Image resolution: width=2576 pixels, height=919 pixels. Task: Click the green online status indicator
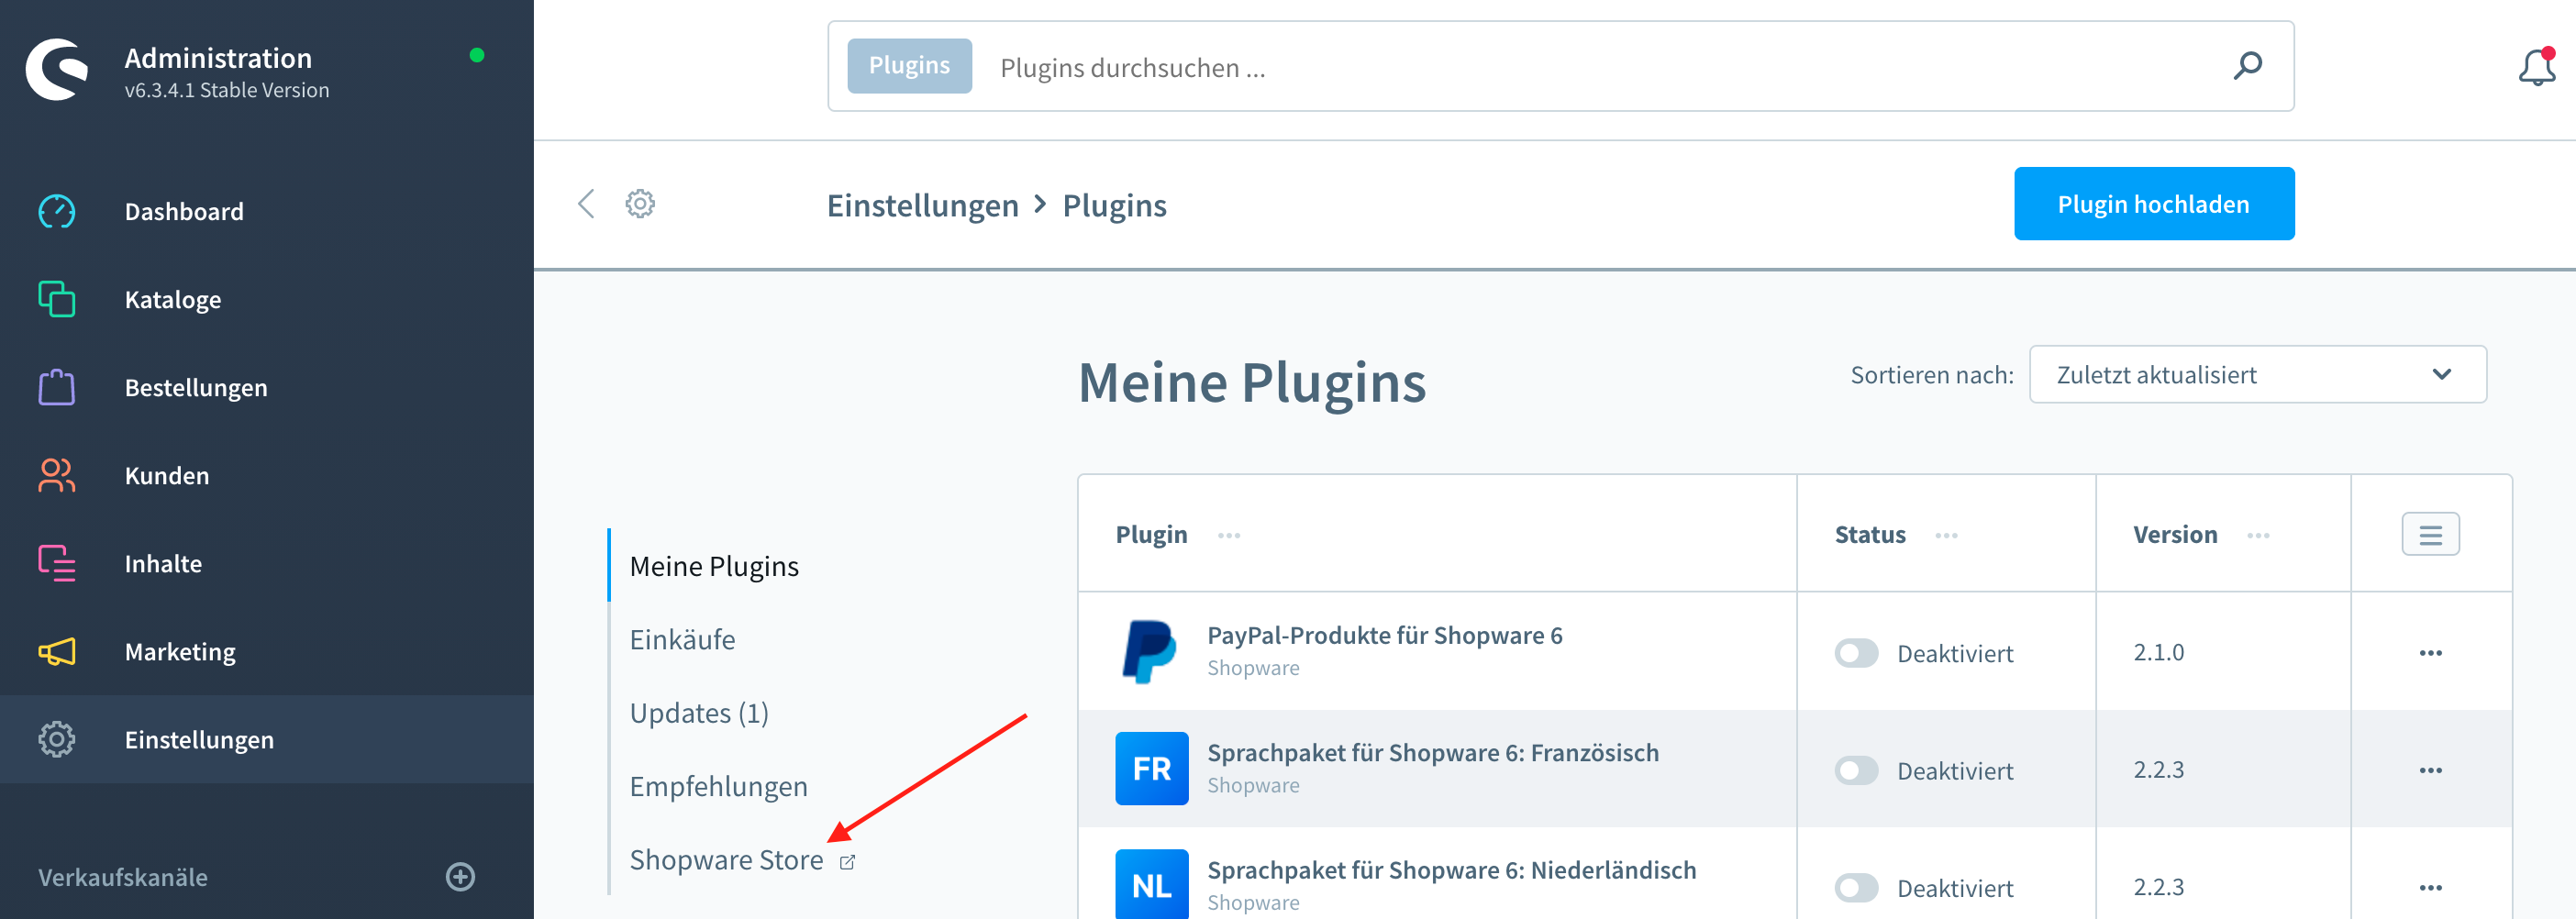pyautogui.click(x=477, y=55)
